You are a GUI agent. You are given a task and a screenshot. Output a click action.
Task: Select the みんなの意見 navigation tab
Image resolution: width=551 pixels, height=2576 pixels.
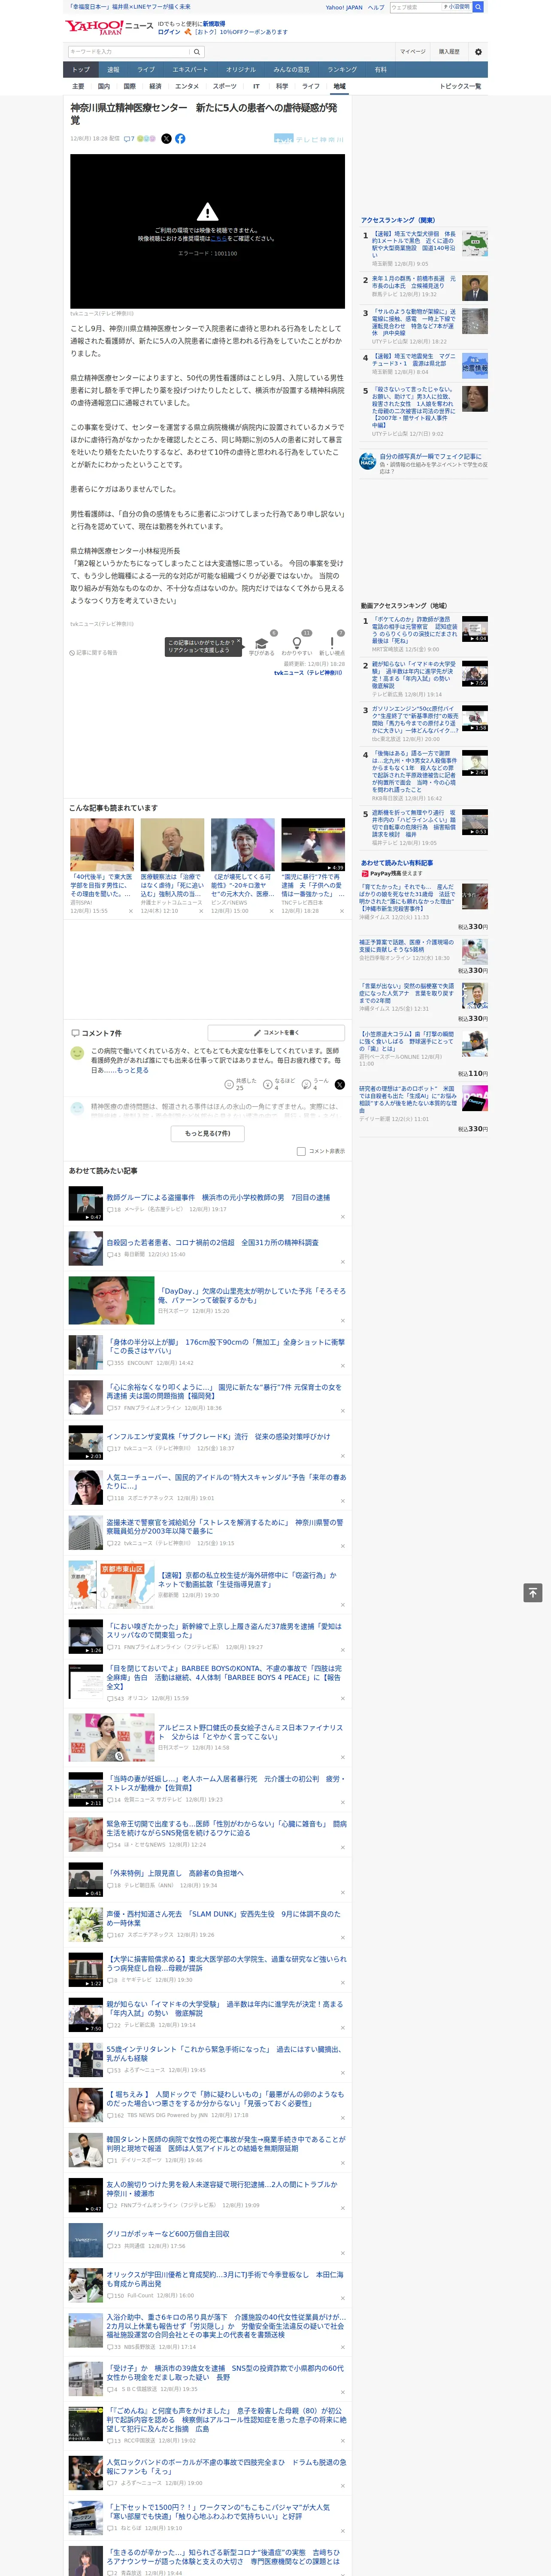(292, 70)
